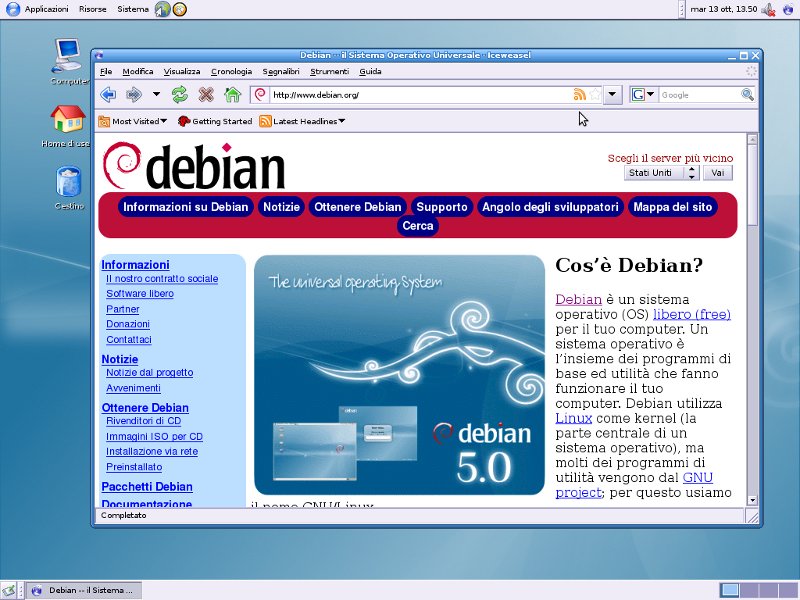Follow the Software libero link
Viewport: 800px width, 600px height.
point(140,294)
